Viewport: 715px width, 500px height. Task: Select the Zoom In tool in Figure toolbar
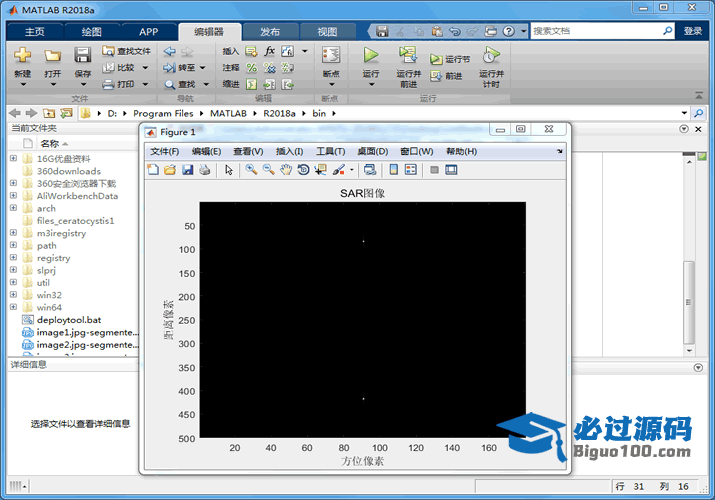click(x=251, y=170)
